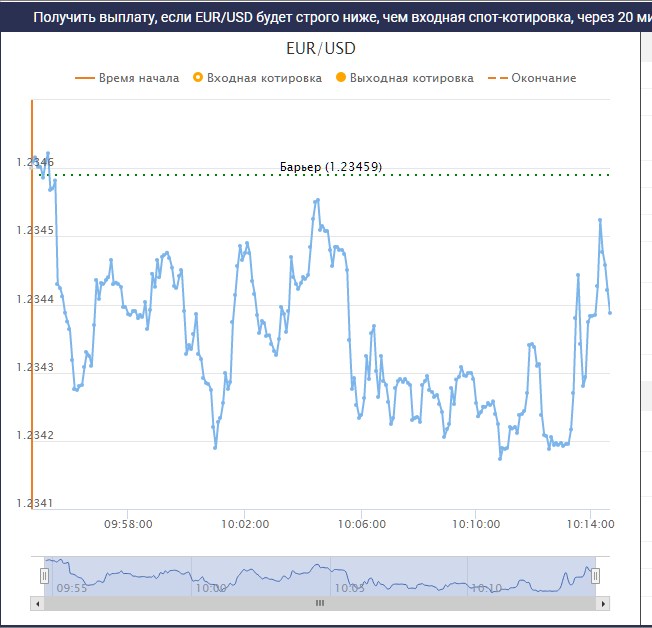Click the 10:02:00 time axis label
Viewport: 652px width, 628px height.
click(x=245, y=524)
